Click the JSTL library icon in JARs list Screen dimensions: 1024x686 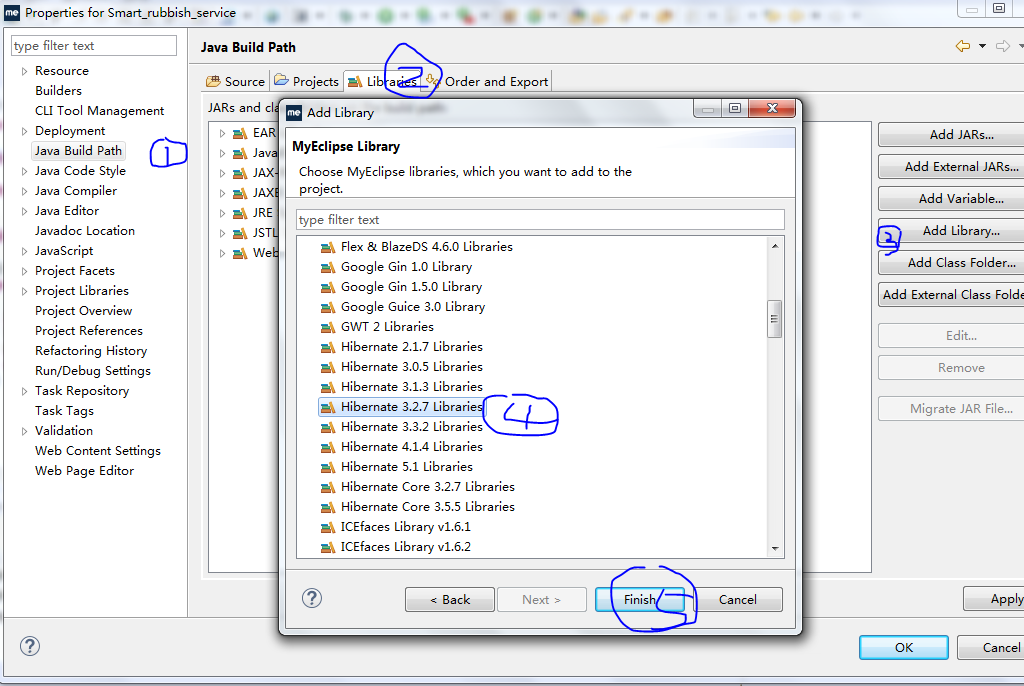click(240, 233)
